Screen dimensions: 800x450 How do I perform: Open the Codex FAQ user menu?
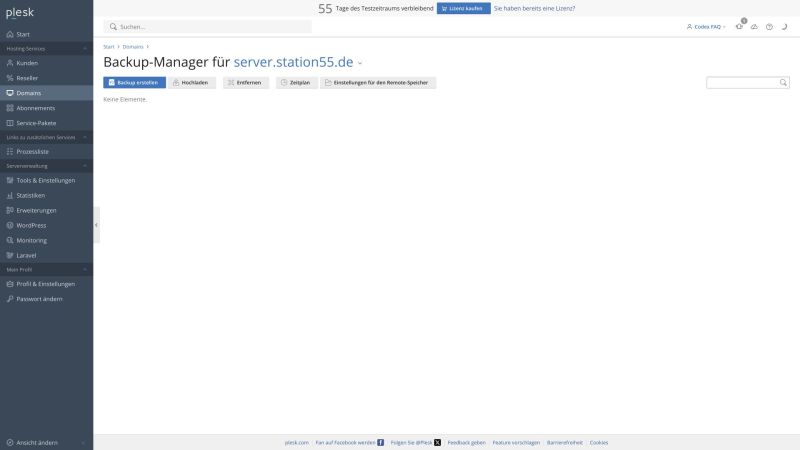(x=706, y=27)
